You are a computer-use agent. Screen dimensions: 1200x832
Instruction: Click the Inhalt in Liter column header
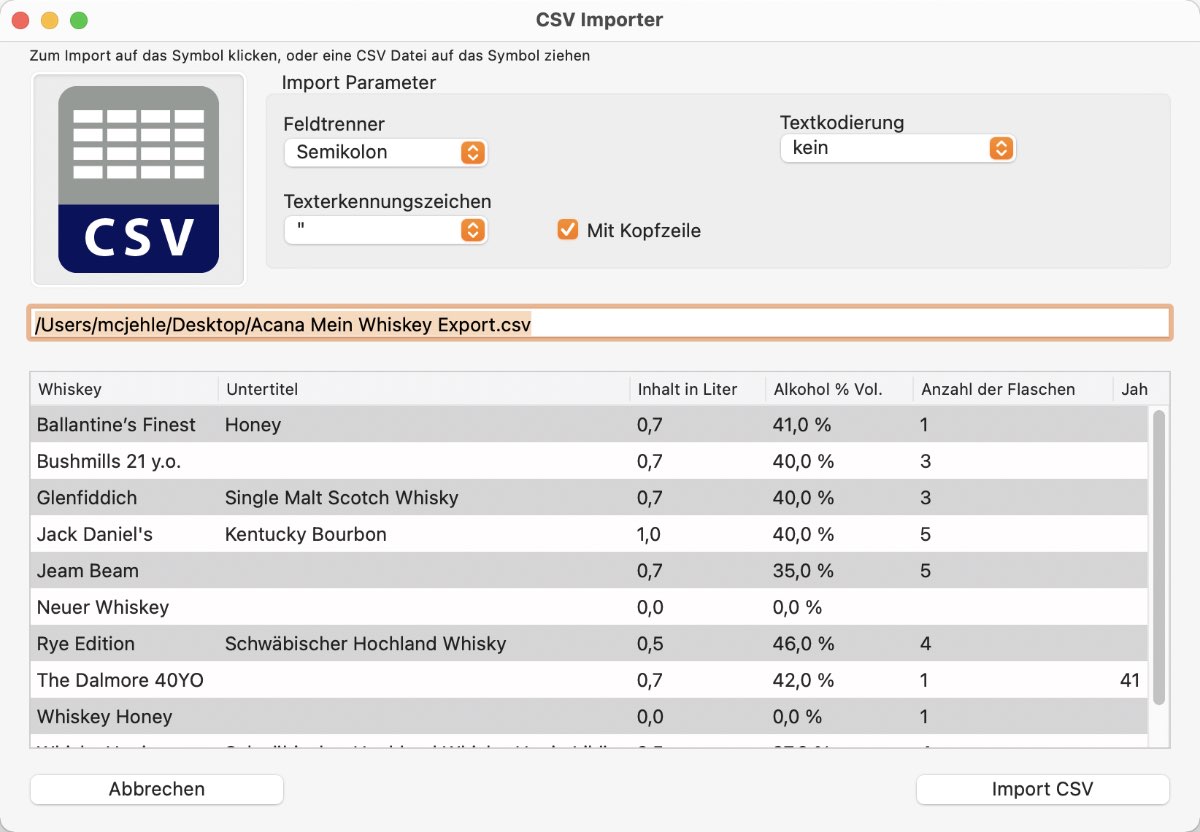[x=697, y=389]
